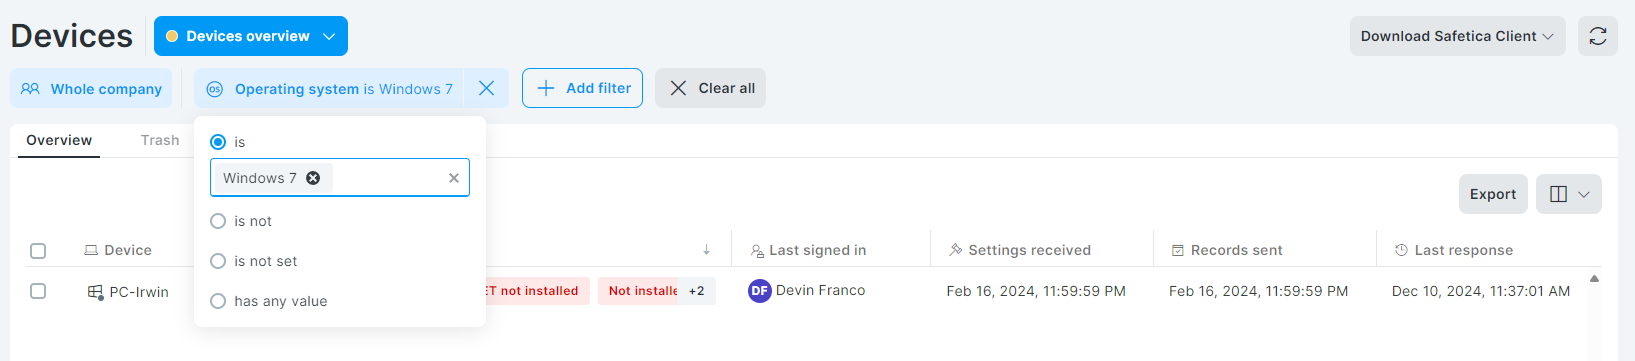Screen dimensions: 1635x361
Task: Expand the +2 hidden status tags
Action: [x=697, y=291]
